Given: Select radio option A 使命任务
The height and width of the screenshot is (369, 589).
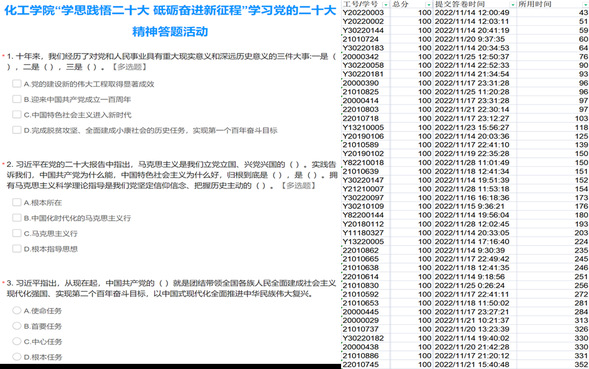Looking at the screenshot, I should point(17,310).
